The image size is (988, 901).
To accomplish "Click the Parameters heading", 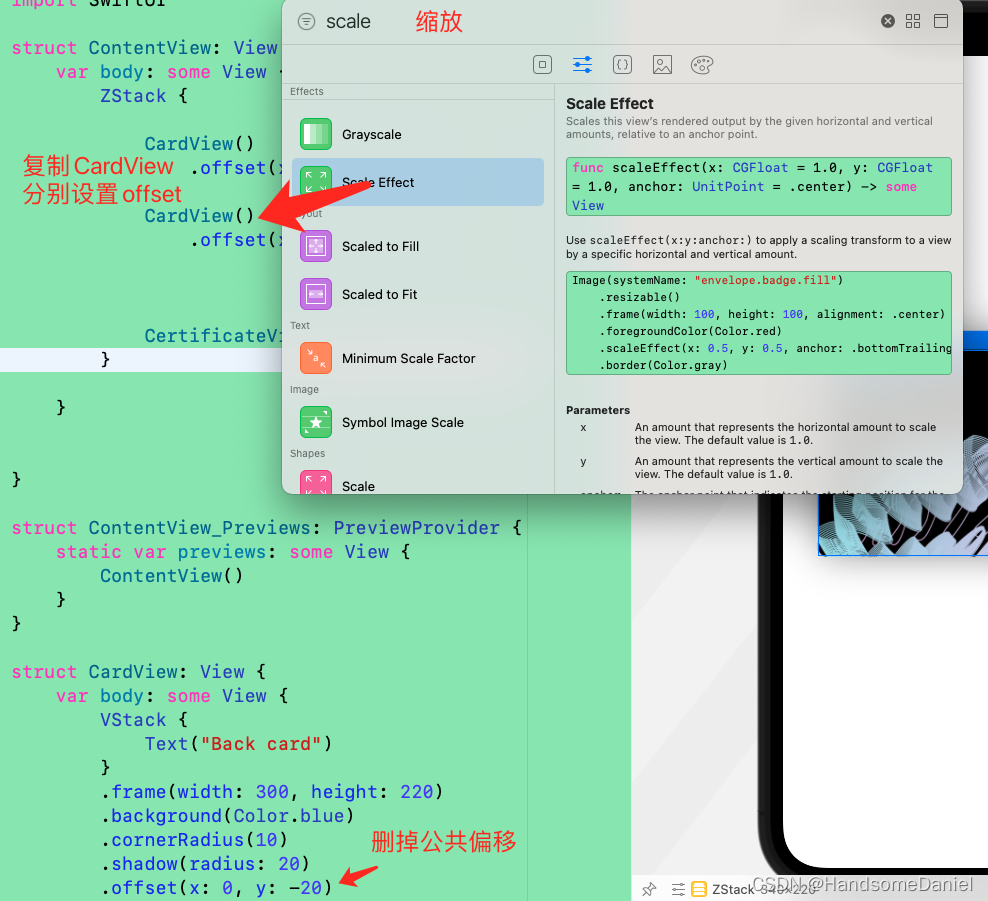I will point(598,410).
